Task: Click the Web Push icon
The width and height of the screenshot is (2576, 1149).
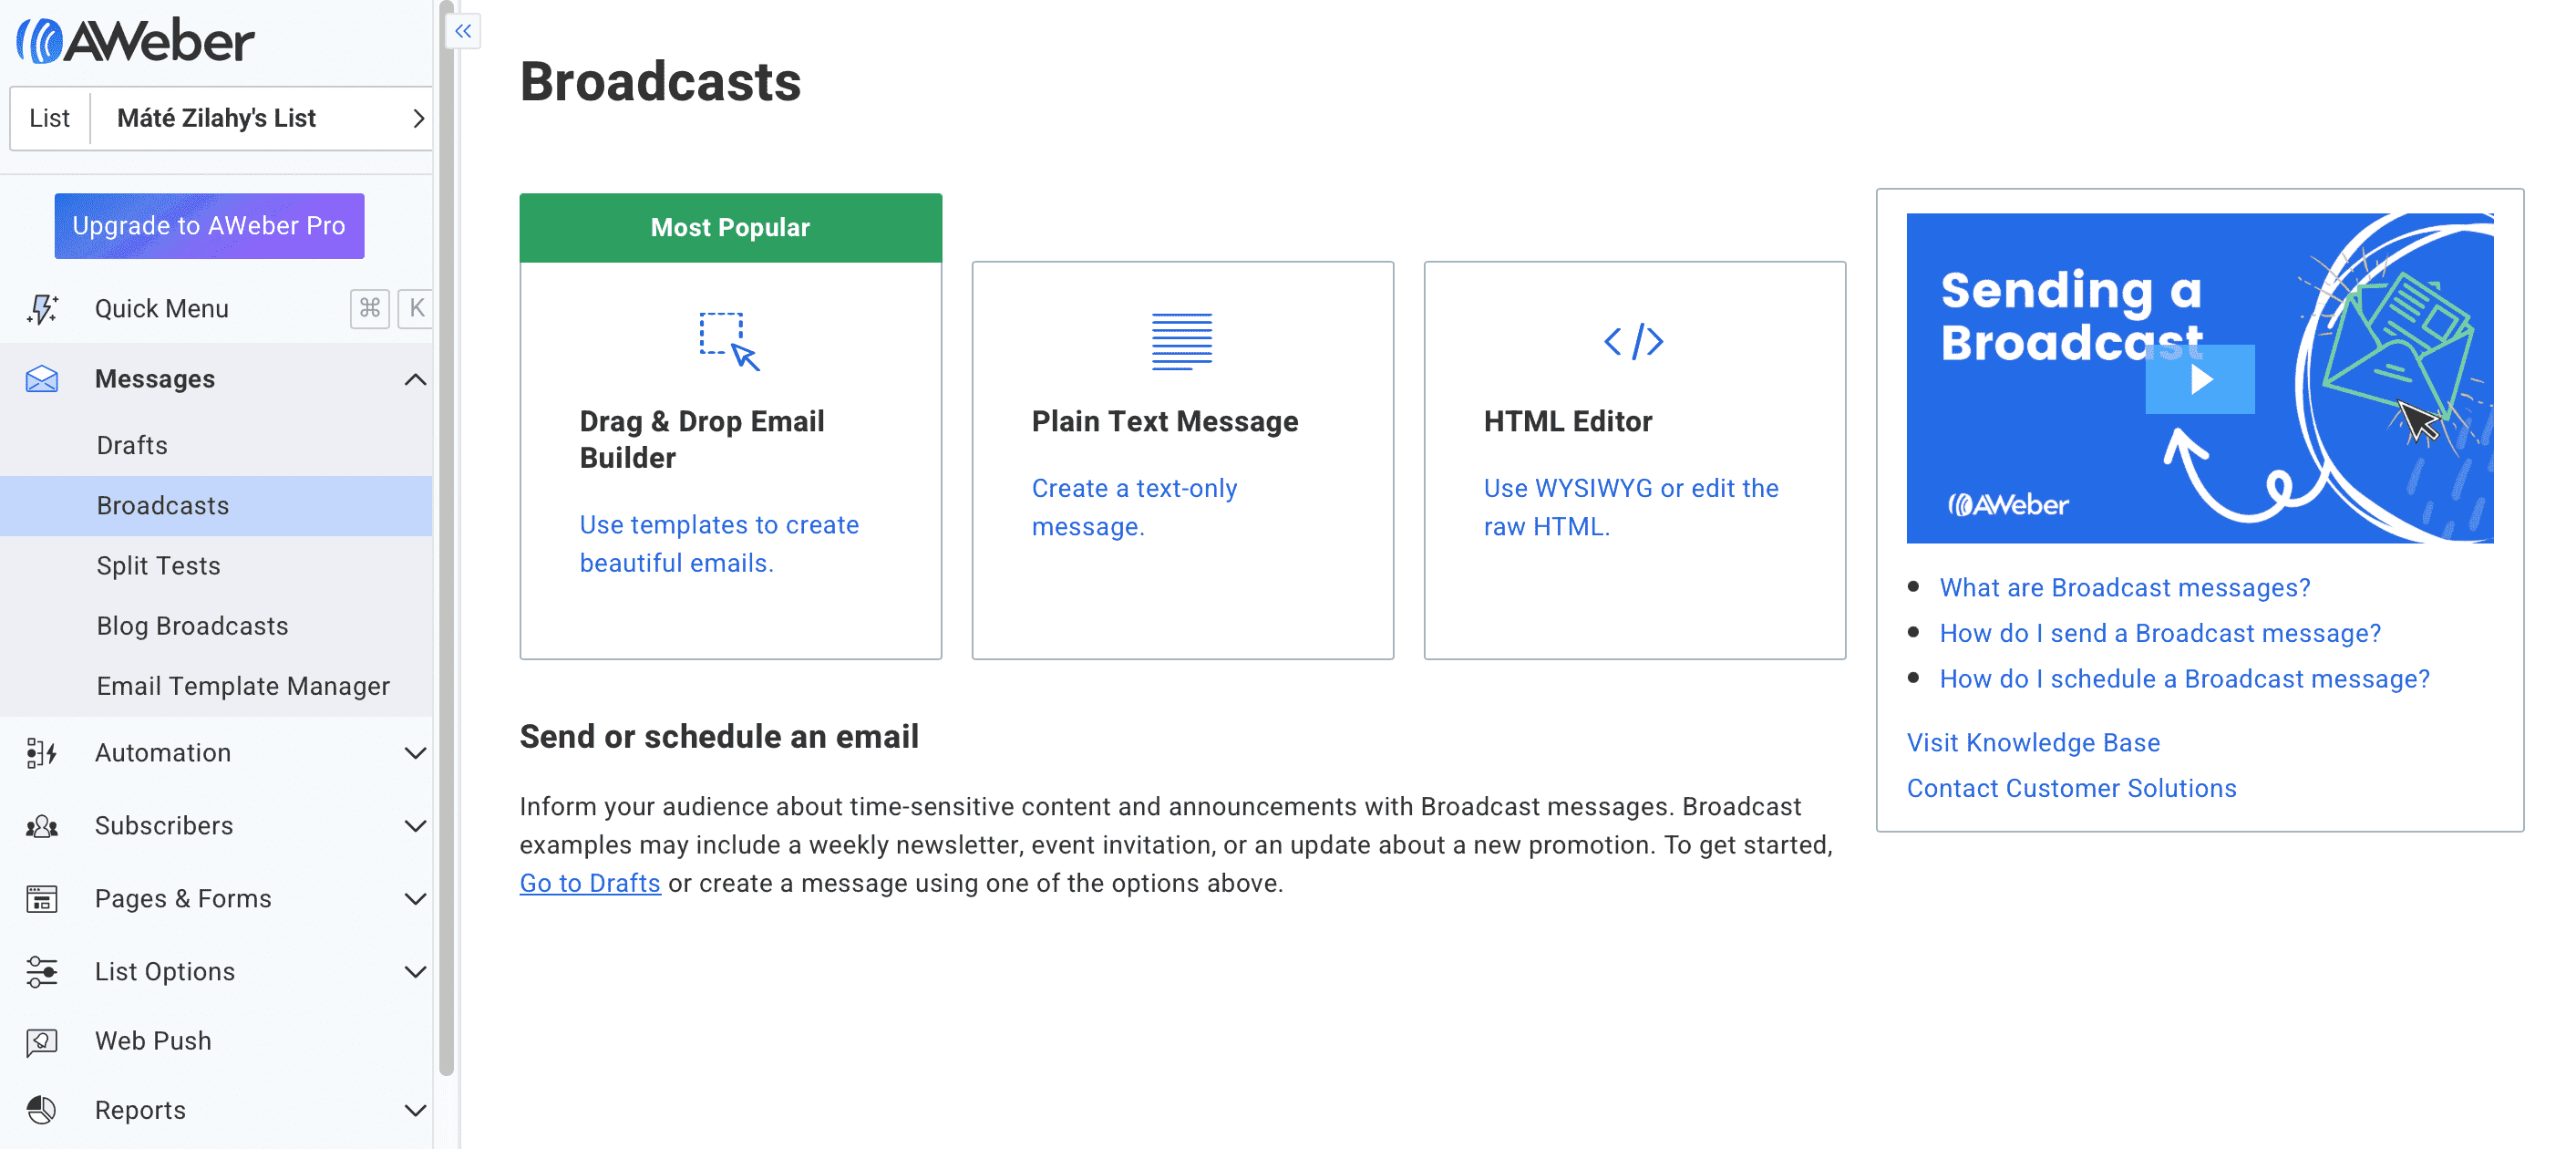Action: click(42, 1042)
